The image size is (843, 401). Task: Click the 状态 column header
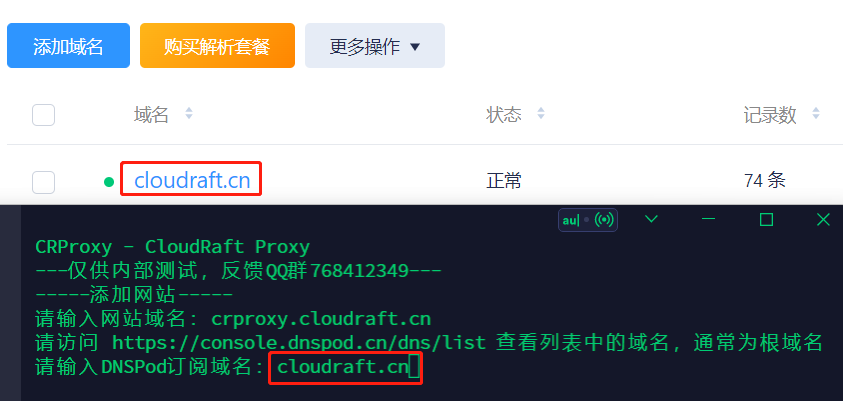504,114
